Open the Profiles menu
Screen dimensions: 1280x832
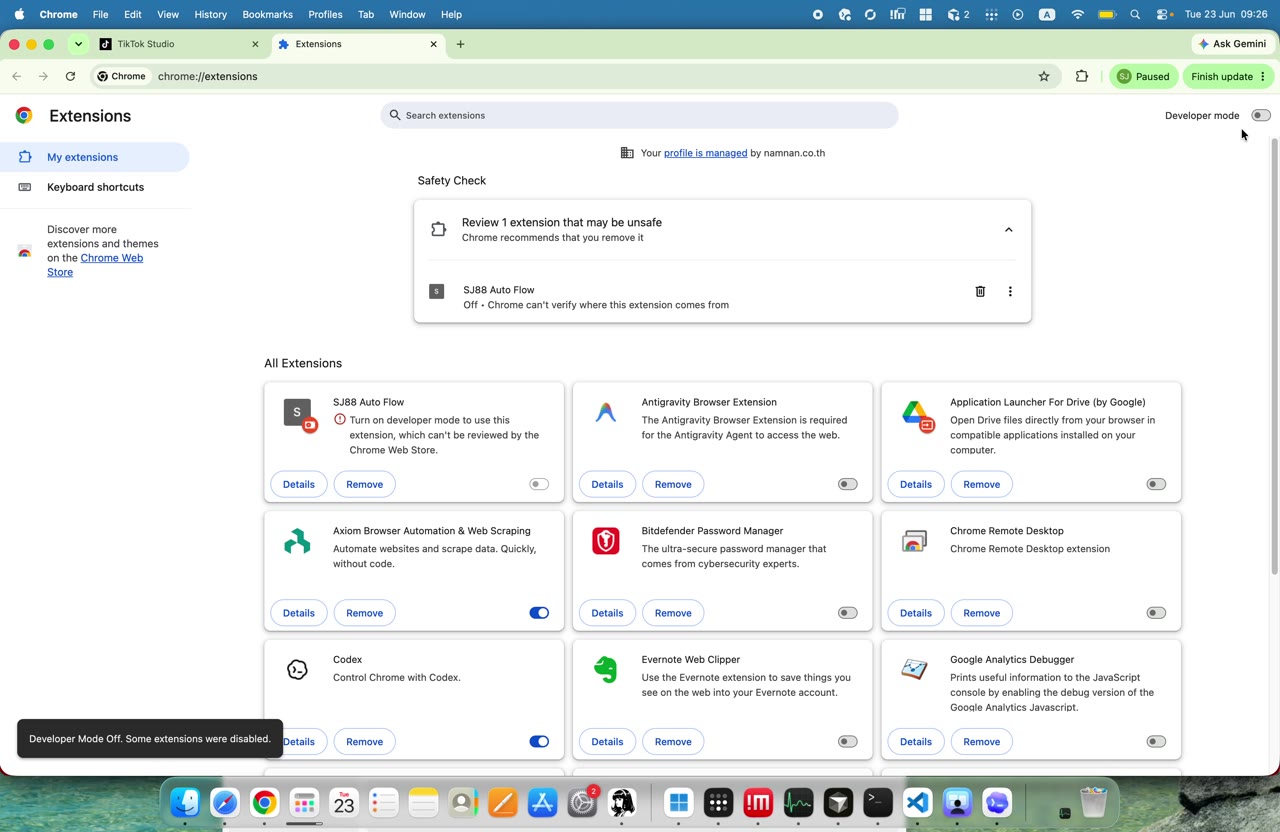point(325,15)
